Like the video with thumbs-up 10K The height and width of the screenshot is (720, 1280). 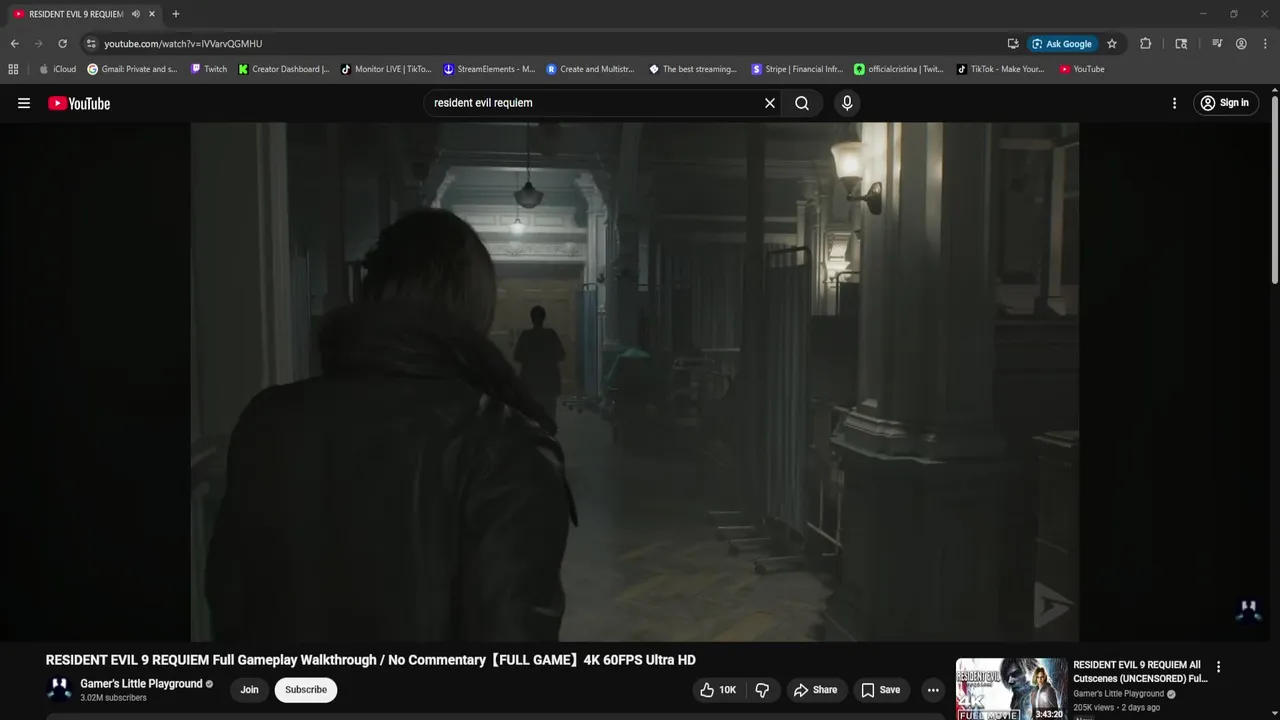(718, 690)
